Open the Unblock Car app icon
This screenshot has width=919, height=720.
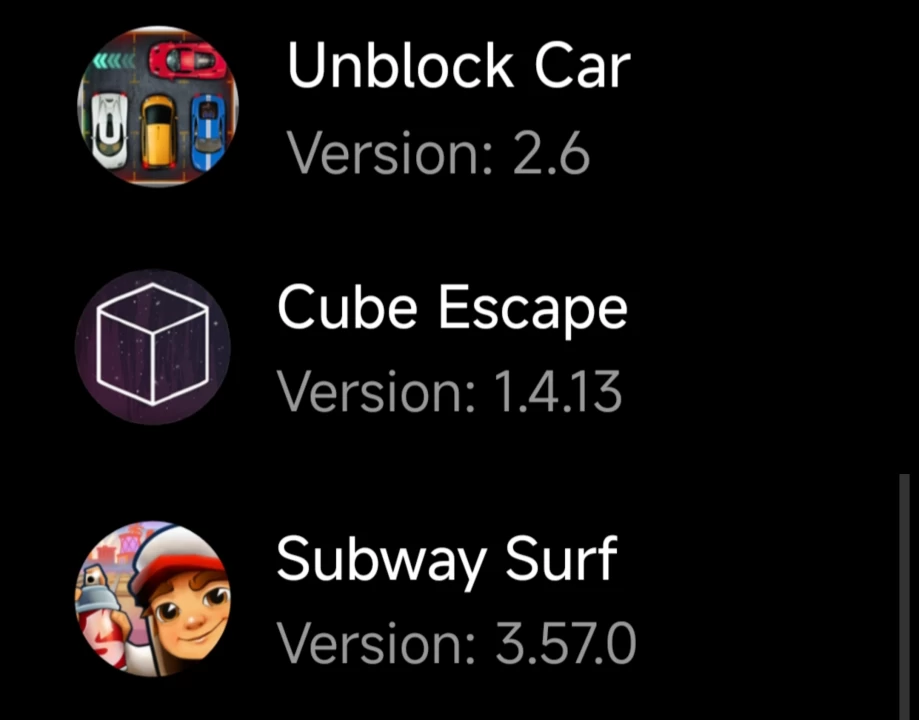tap(158, 106)
